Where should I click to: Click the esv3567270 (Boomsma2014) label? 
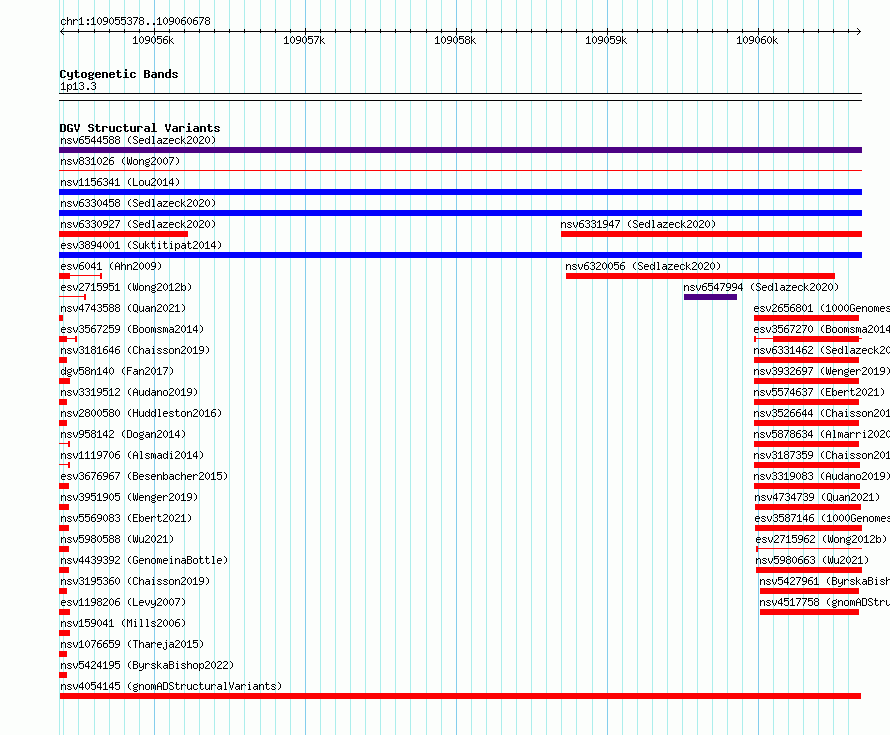pyautogui.click(x=822, y=329)
